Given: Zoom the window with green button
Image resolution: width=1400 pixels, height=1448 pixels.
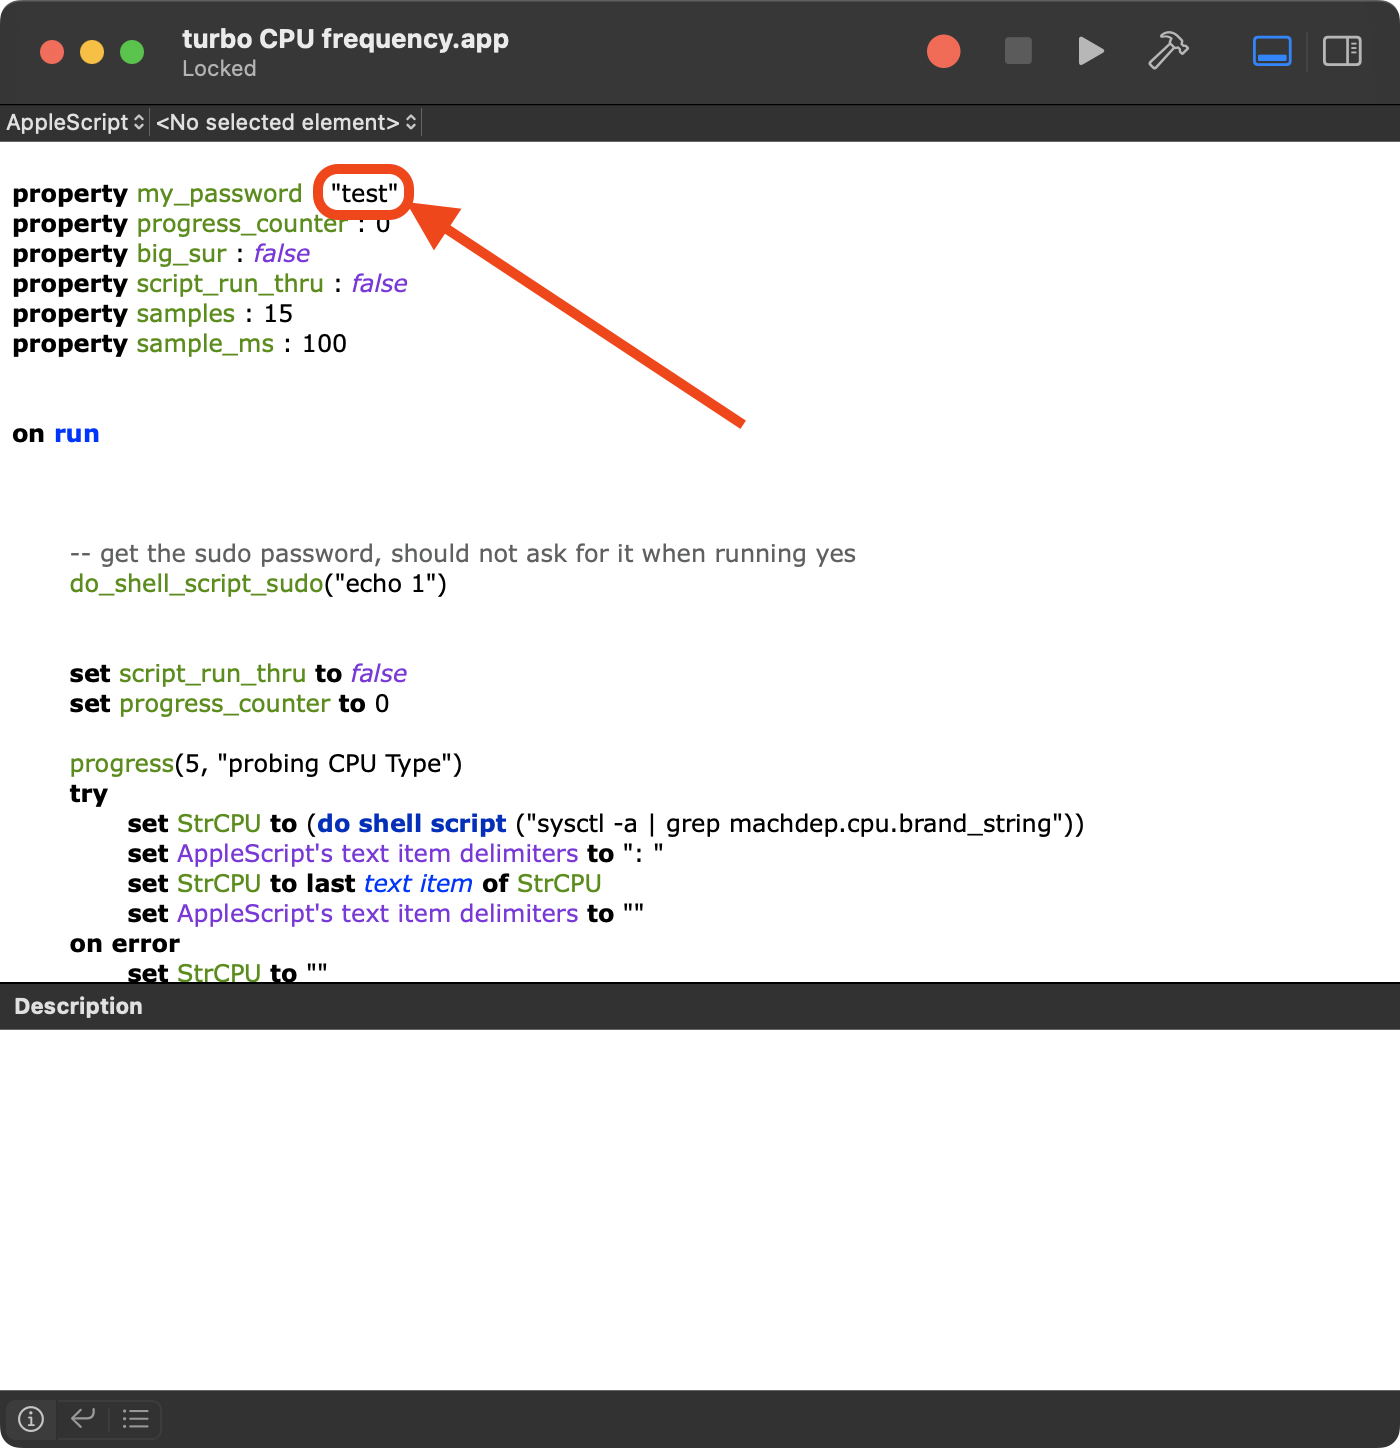Looking at the screenshot, I should 132,52.
